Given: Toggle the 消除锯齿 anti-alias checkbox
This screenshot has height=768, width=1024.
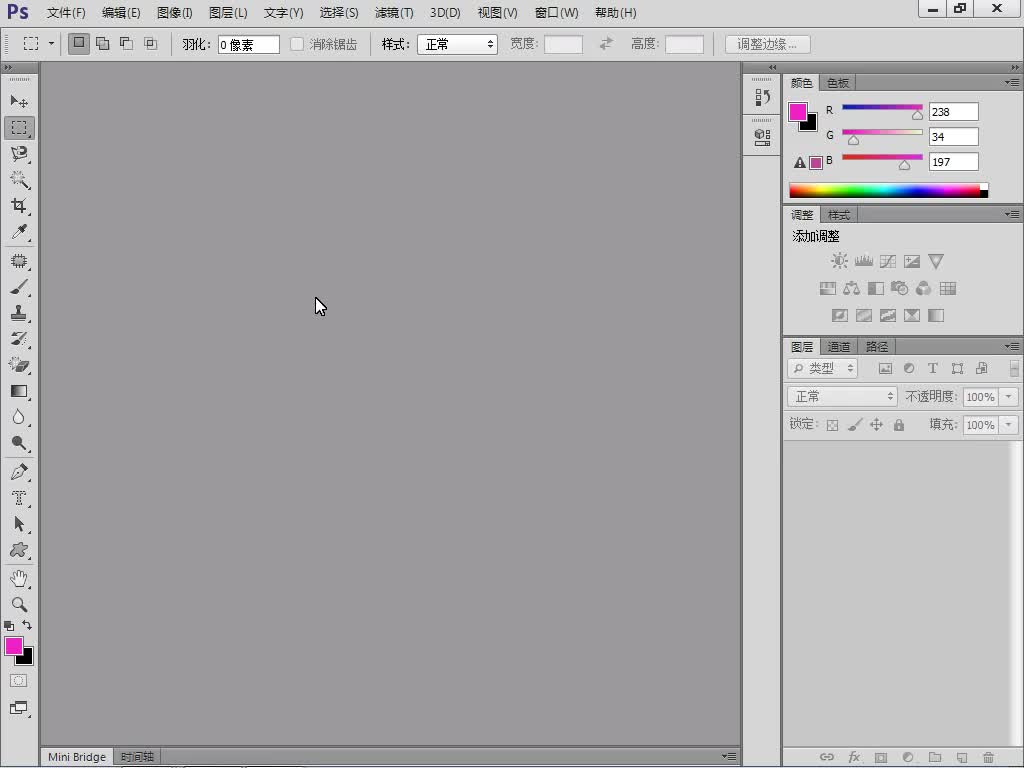Looking at the screenshot, I should click(297, 44).
